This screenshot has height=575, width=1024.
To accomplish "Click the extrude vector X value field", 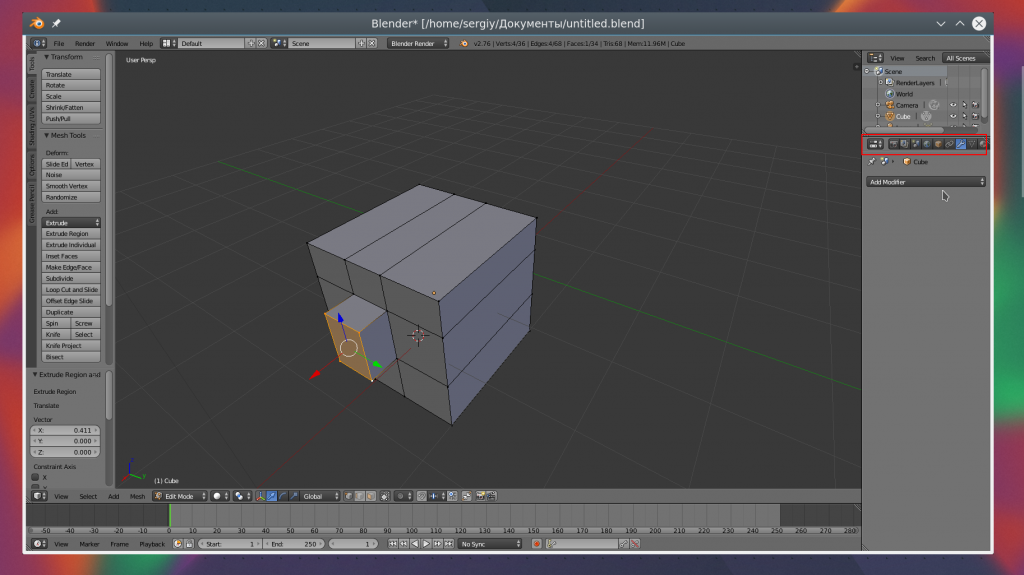I will pyautogui.click(x=65, y=430).
